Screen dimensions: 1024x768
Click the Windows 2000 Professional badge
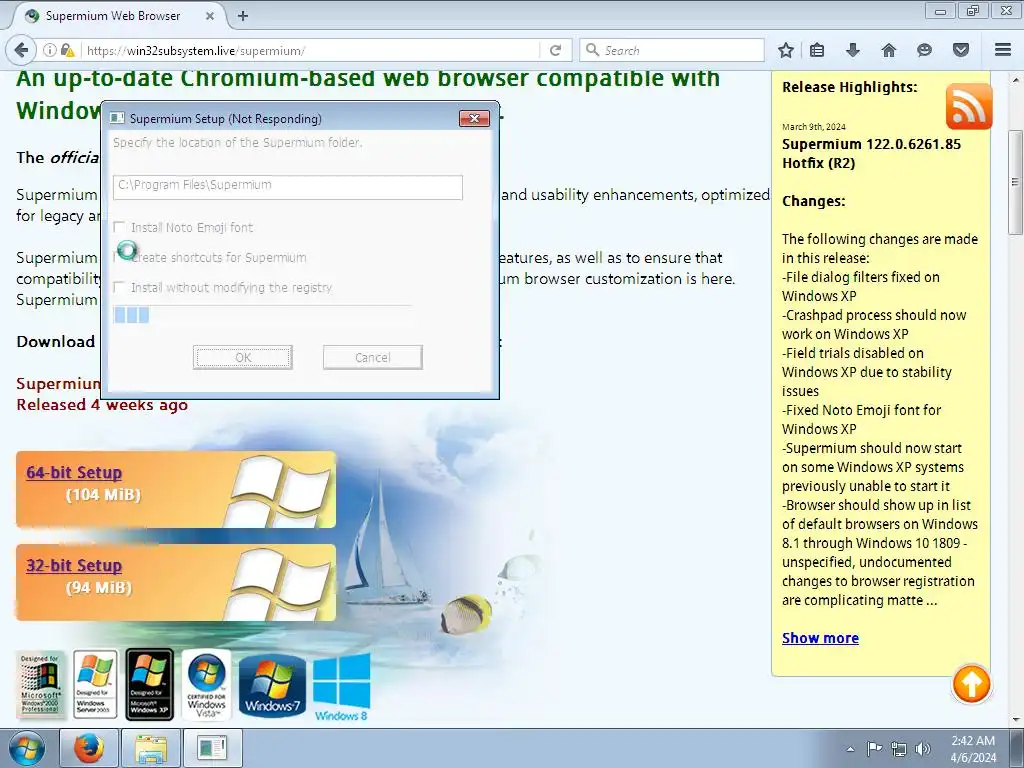point(40,684)
